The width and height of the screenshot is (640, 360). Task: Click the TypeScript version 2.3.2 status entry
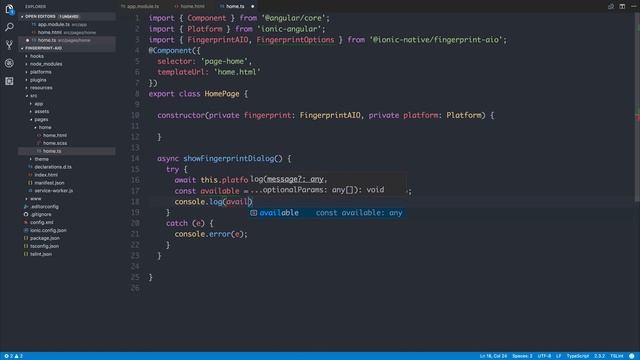tap(599, 356)
